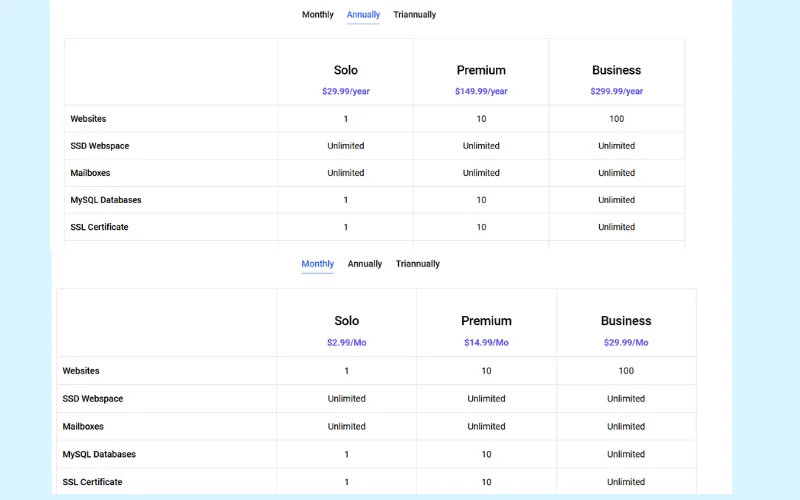Click MySQL Databases label in monthly table
The height and width of the screenshot is (500, 800).
99,454
